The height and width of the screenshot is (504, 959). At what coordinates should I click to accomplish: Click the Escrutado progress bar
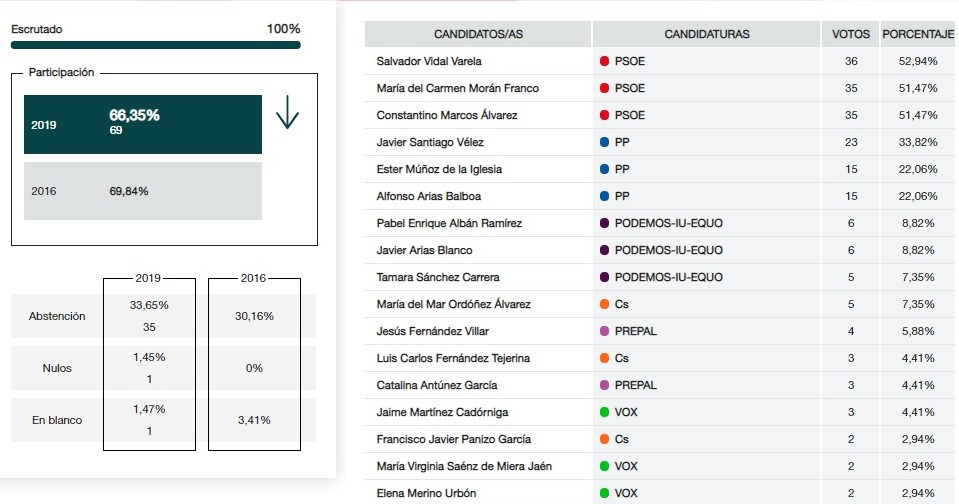pyautogui.click(x=156, y=45)
